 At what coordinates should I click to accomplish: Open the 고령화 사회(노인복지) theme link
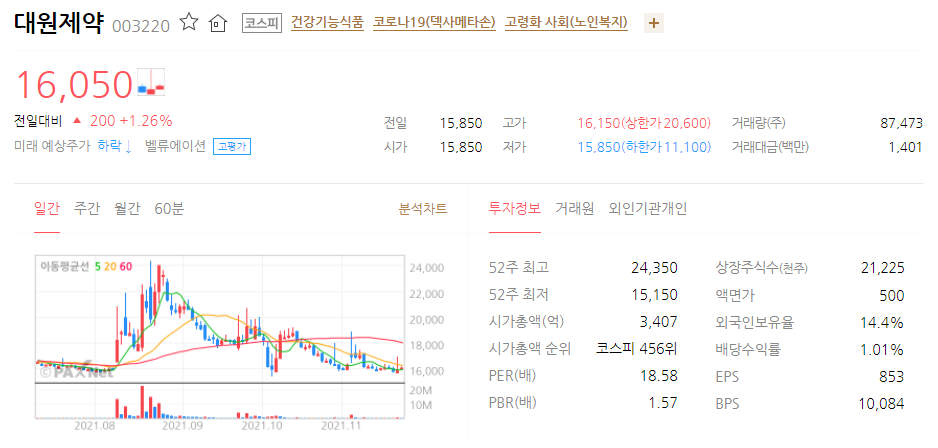click(x=567, y=23)
